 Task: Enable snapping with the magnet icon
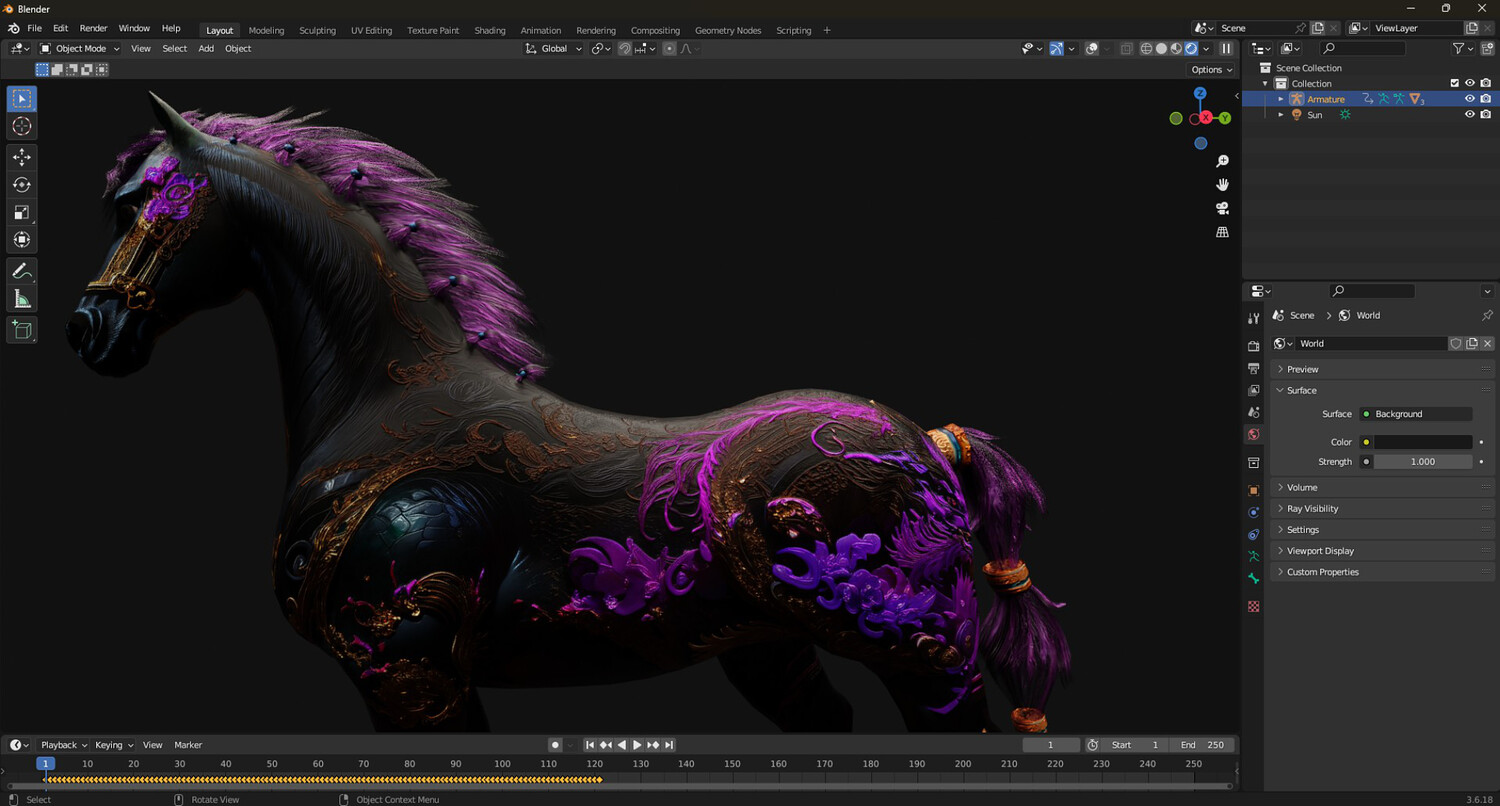tap(625, 48)
